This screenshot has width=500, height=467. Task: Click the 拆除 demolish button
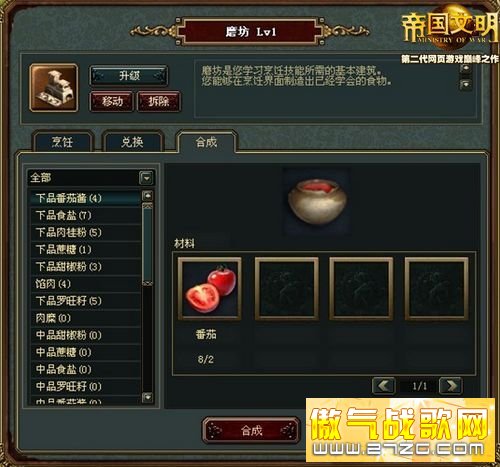click(x=159, y=101)
